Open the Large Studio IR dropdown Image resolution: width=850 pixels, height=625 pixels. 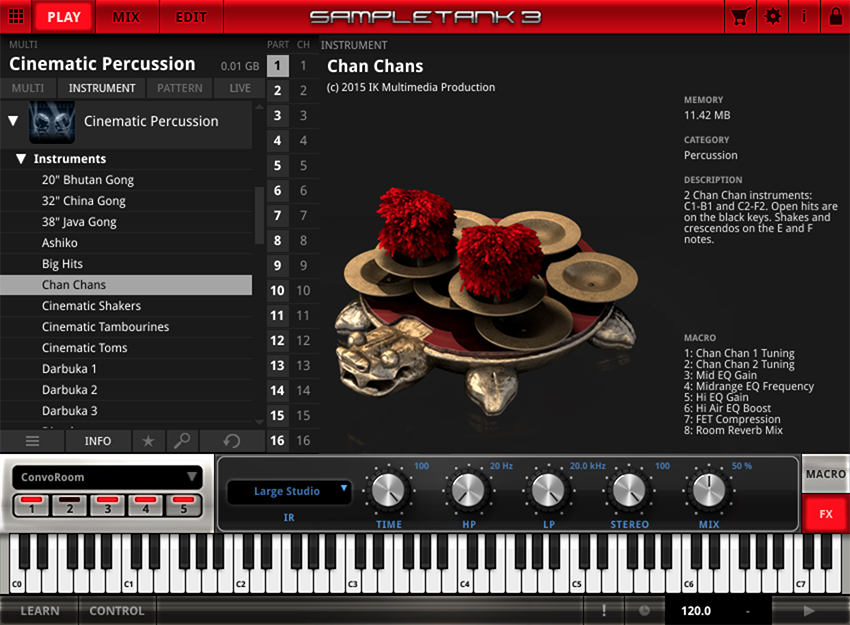pos(288,491)
